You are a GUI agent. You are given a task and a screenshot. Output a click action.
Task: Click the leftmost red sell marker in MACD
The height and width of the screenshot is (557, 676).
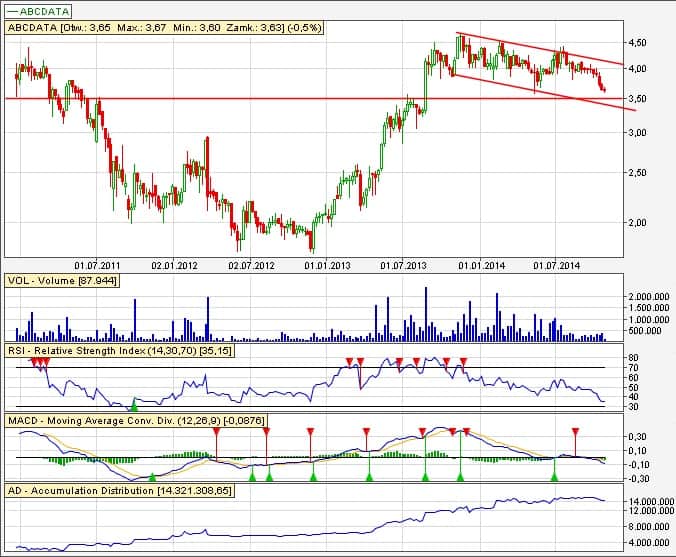coord(215,432)
